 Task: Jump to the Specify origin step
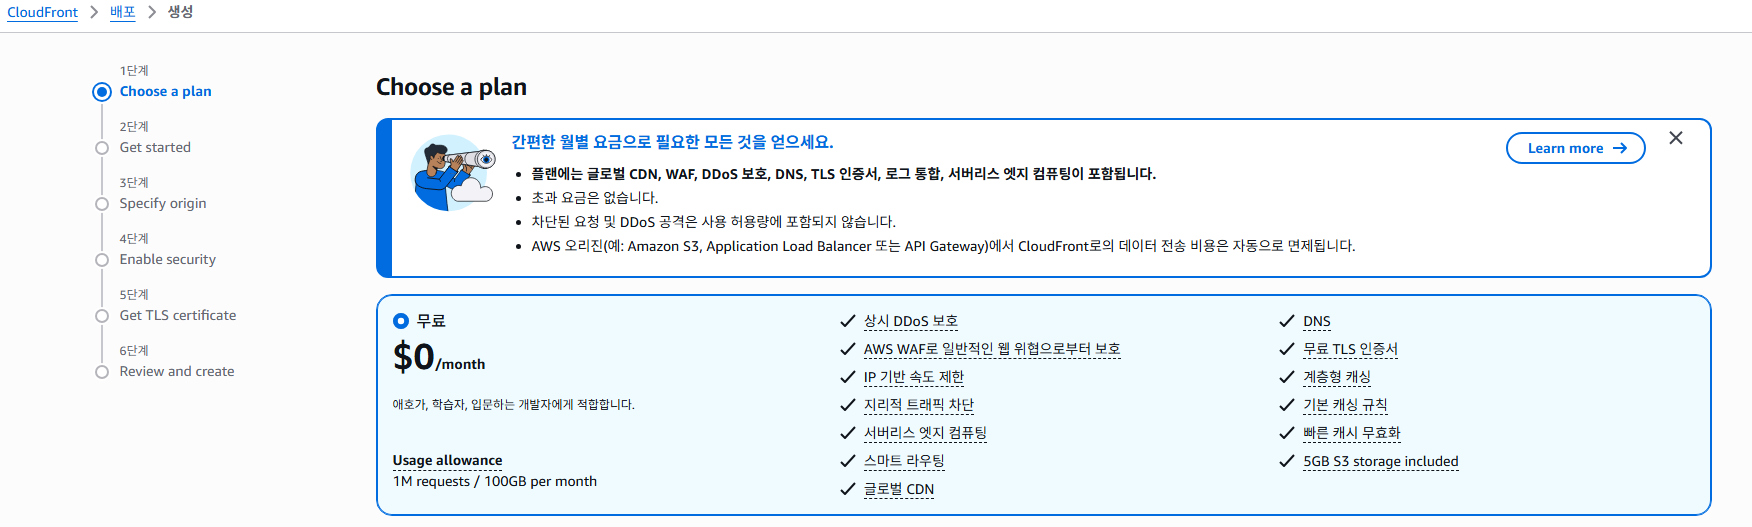163,203
